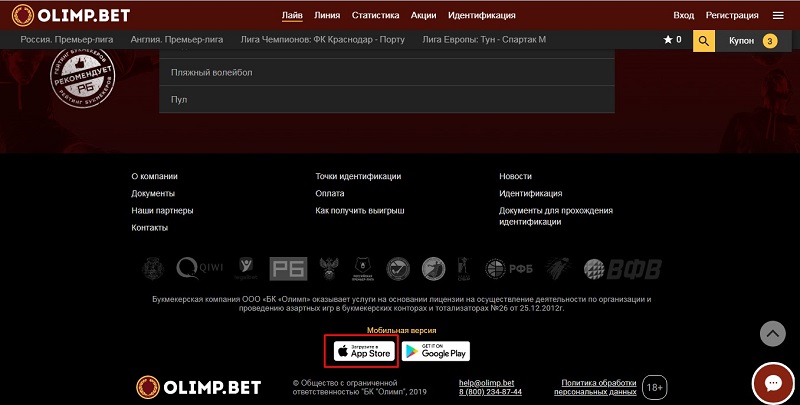This screenshot has height=405, width=800.
Task: Click the ВФВ volleyball federation logo
Action: point(622,269)
